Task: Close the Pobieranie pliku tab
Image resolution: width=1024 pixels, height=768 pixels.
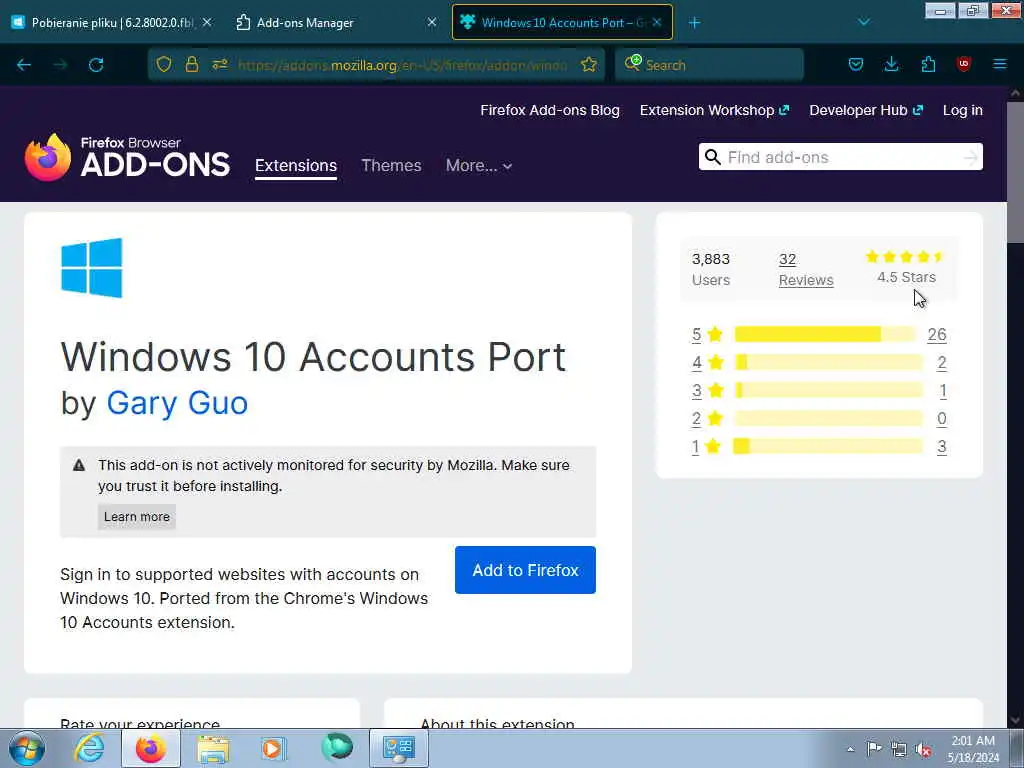Action: (207, 22)
